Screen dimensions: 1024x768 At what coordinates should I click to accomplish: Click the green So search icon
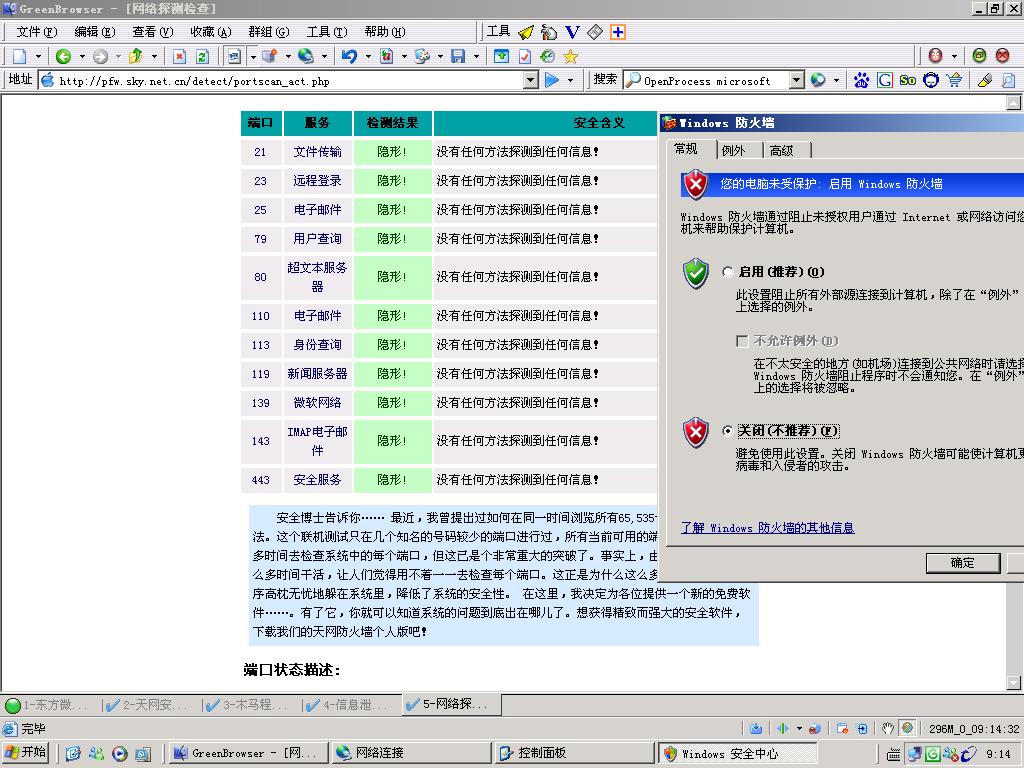pyautogui.click(x=908, y=80)
